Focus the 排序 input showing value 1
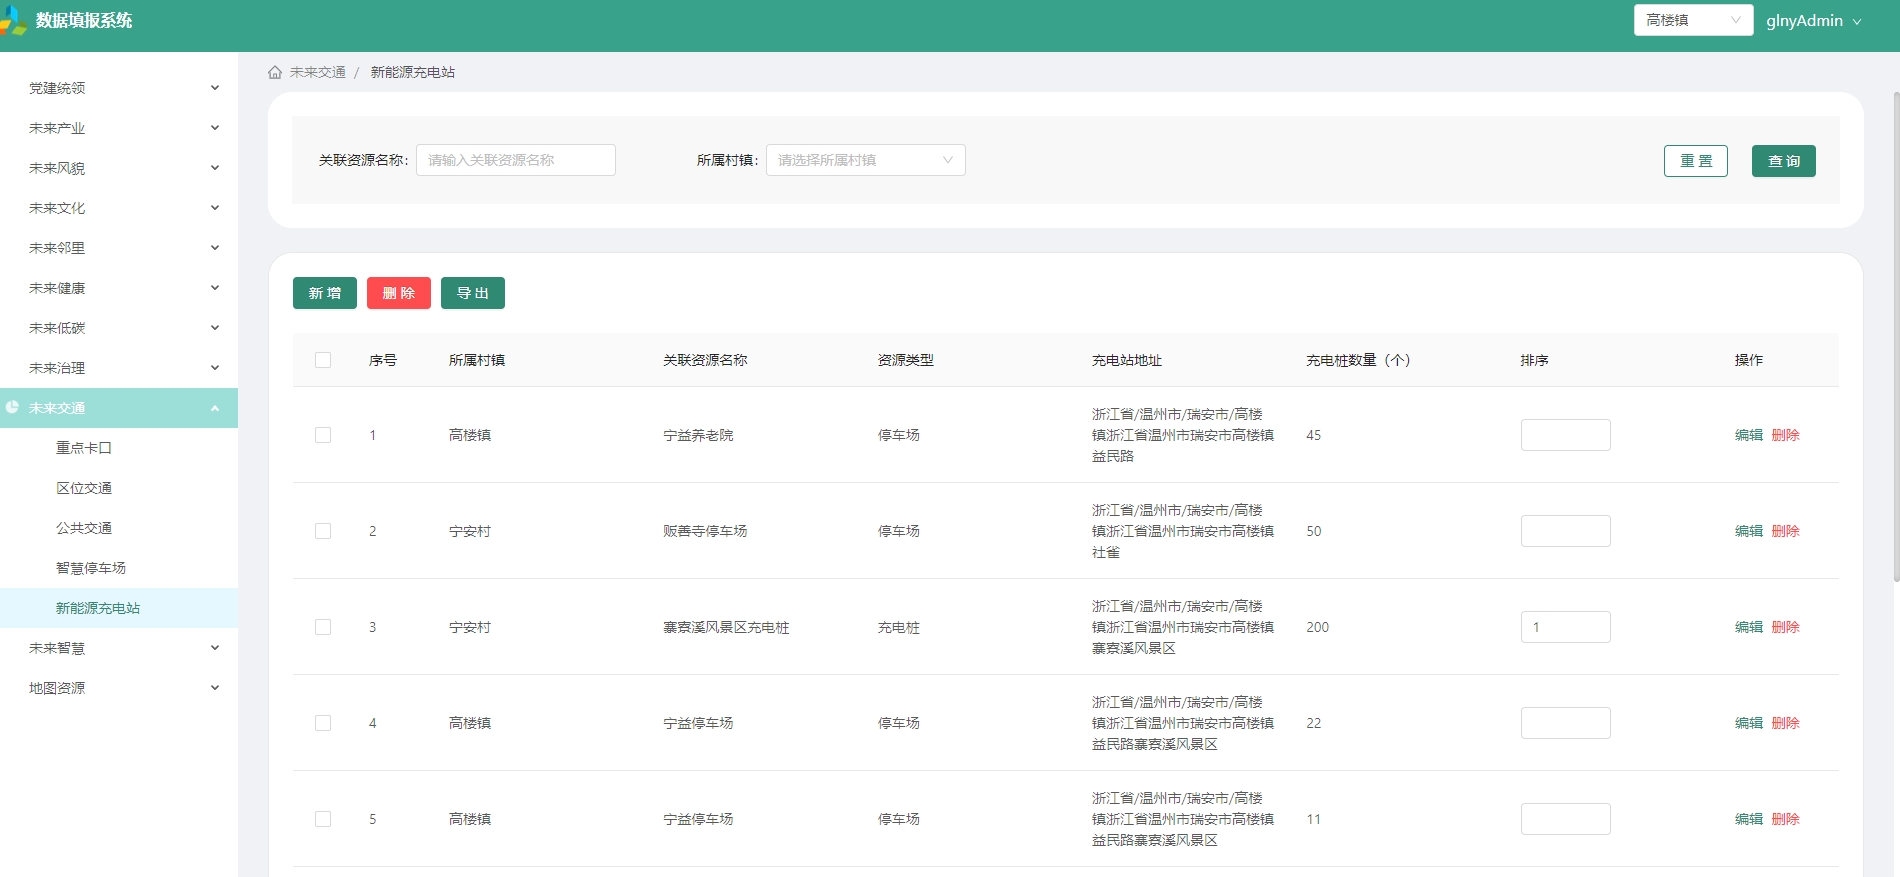The image size is (1900, 877). click(1566, 627)
